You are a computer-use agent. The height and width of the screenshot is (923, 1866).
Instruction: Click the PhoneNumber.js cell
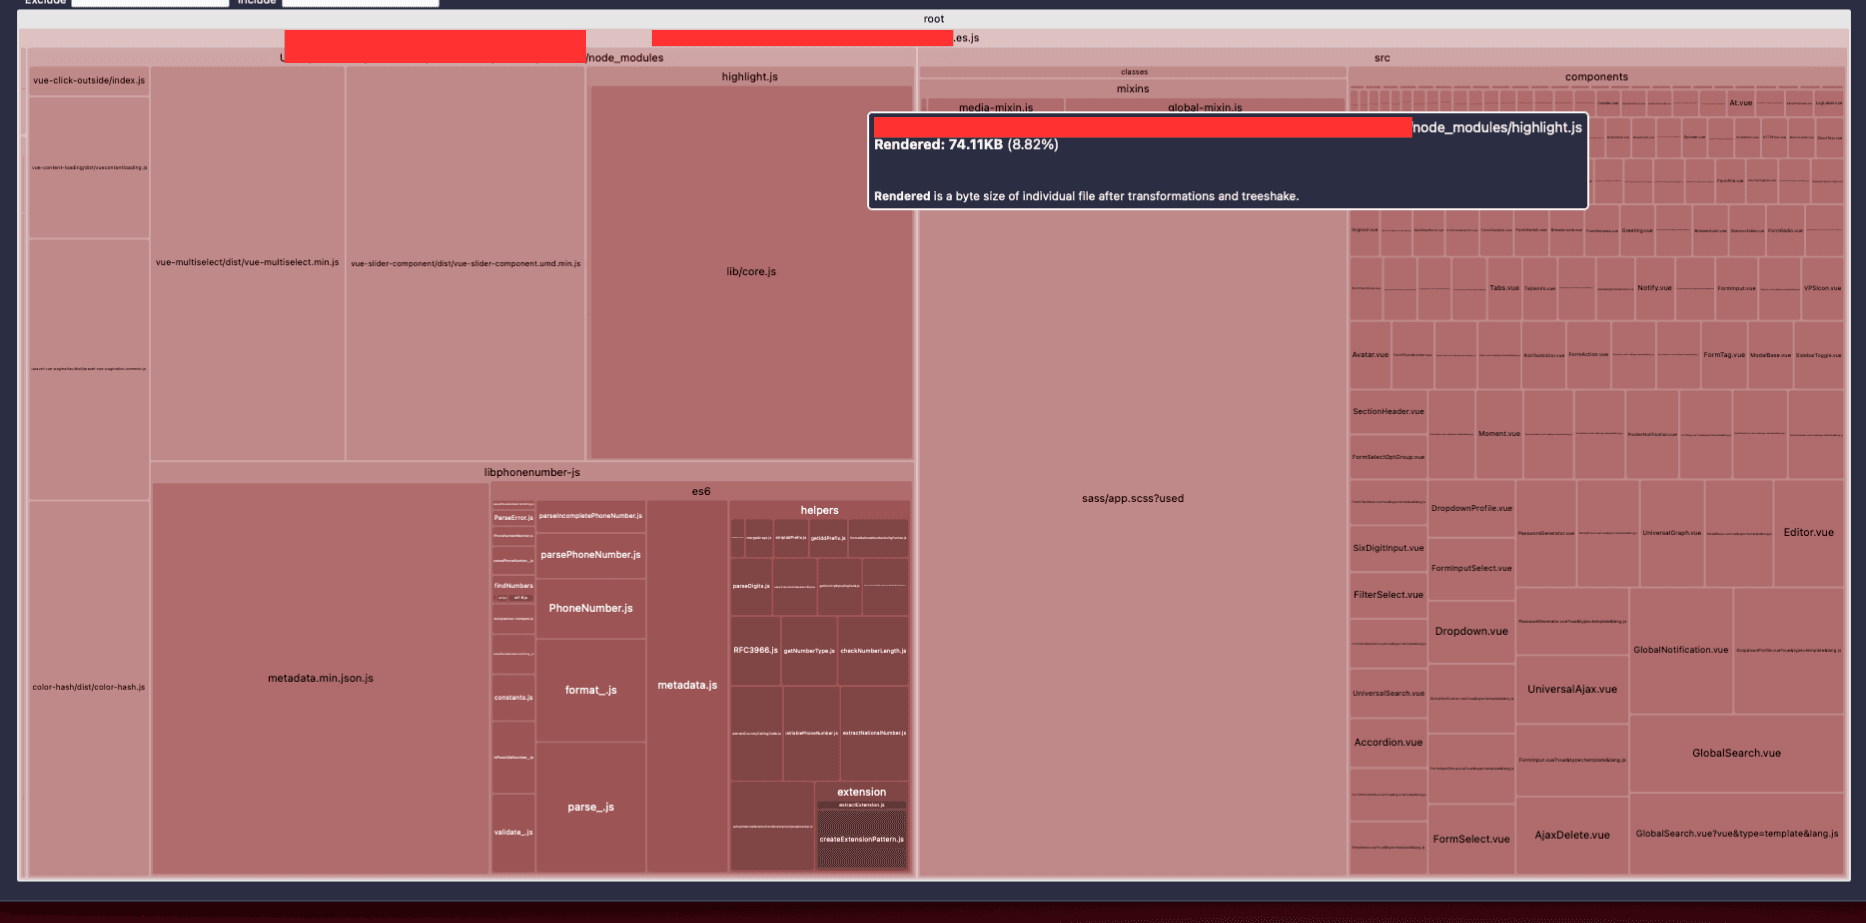590,608
